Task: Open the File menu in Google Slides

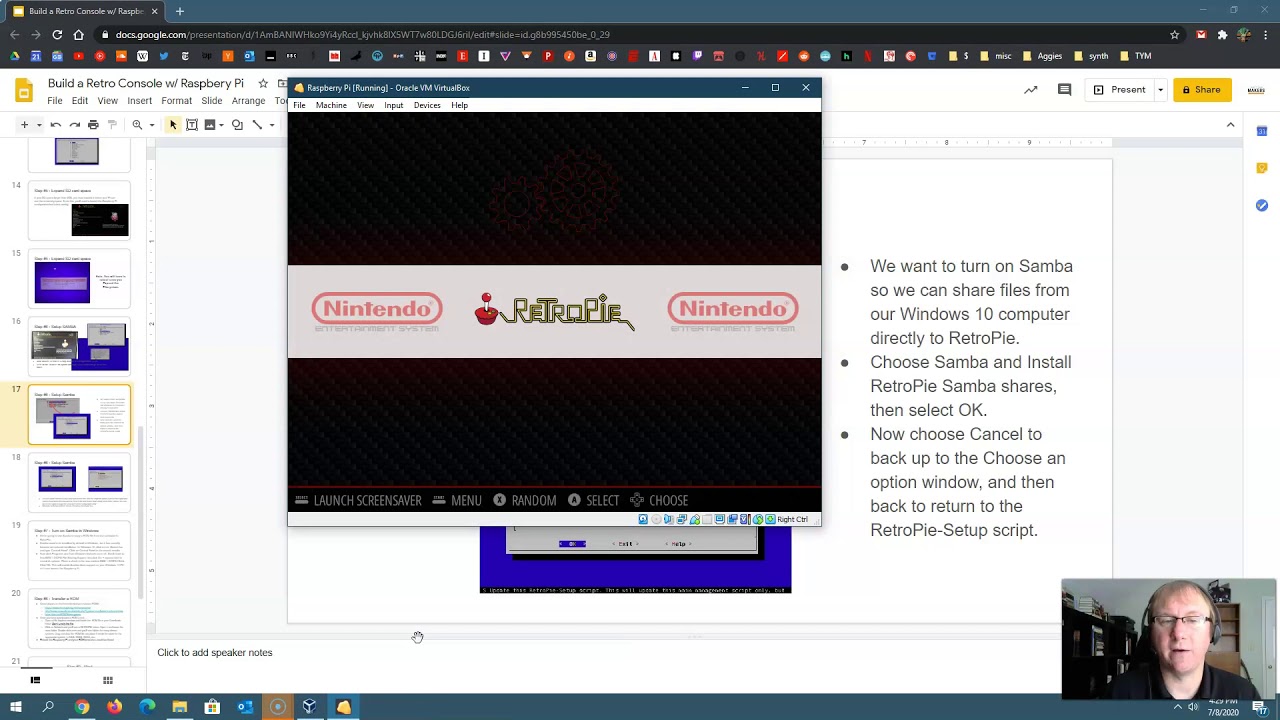Action: coord(55,101)
